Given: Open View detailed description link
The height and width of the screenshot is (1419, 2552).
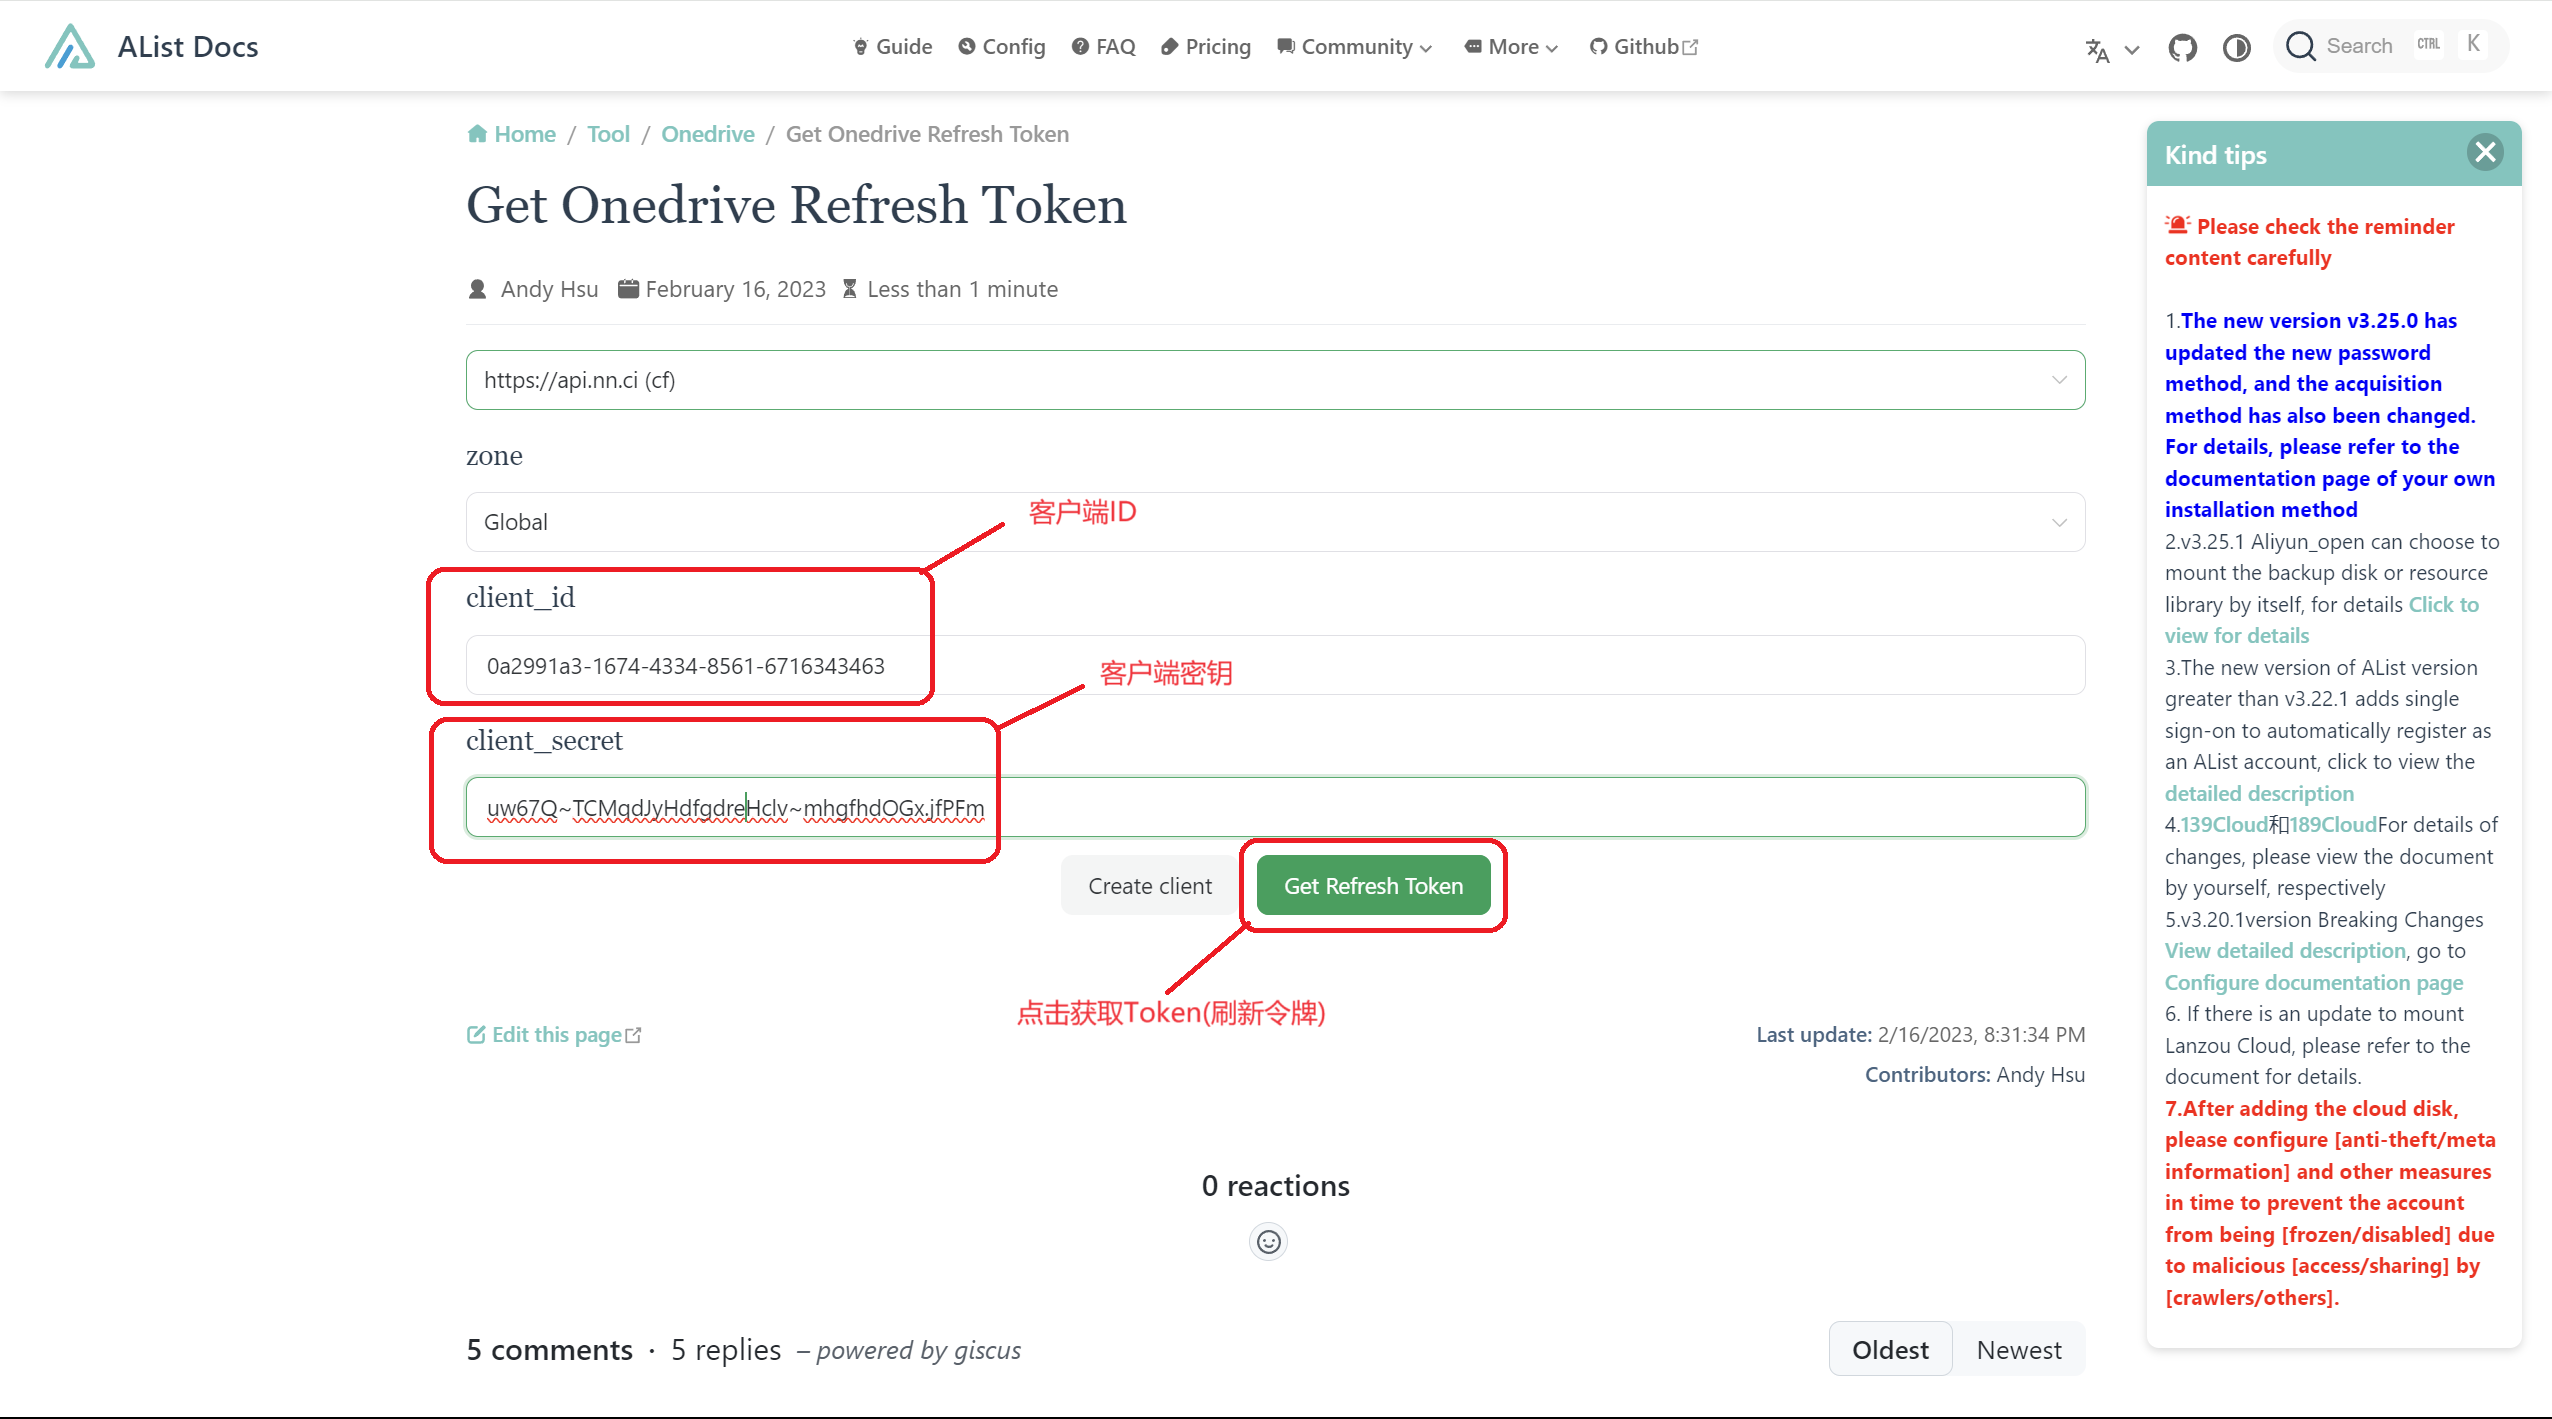Looking at the screenshot, I should click(x=2285, y=951).
